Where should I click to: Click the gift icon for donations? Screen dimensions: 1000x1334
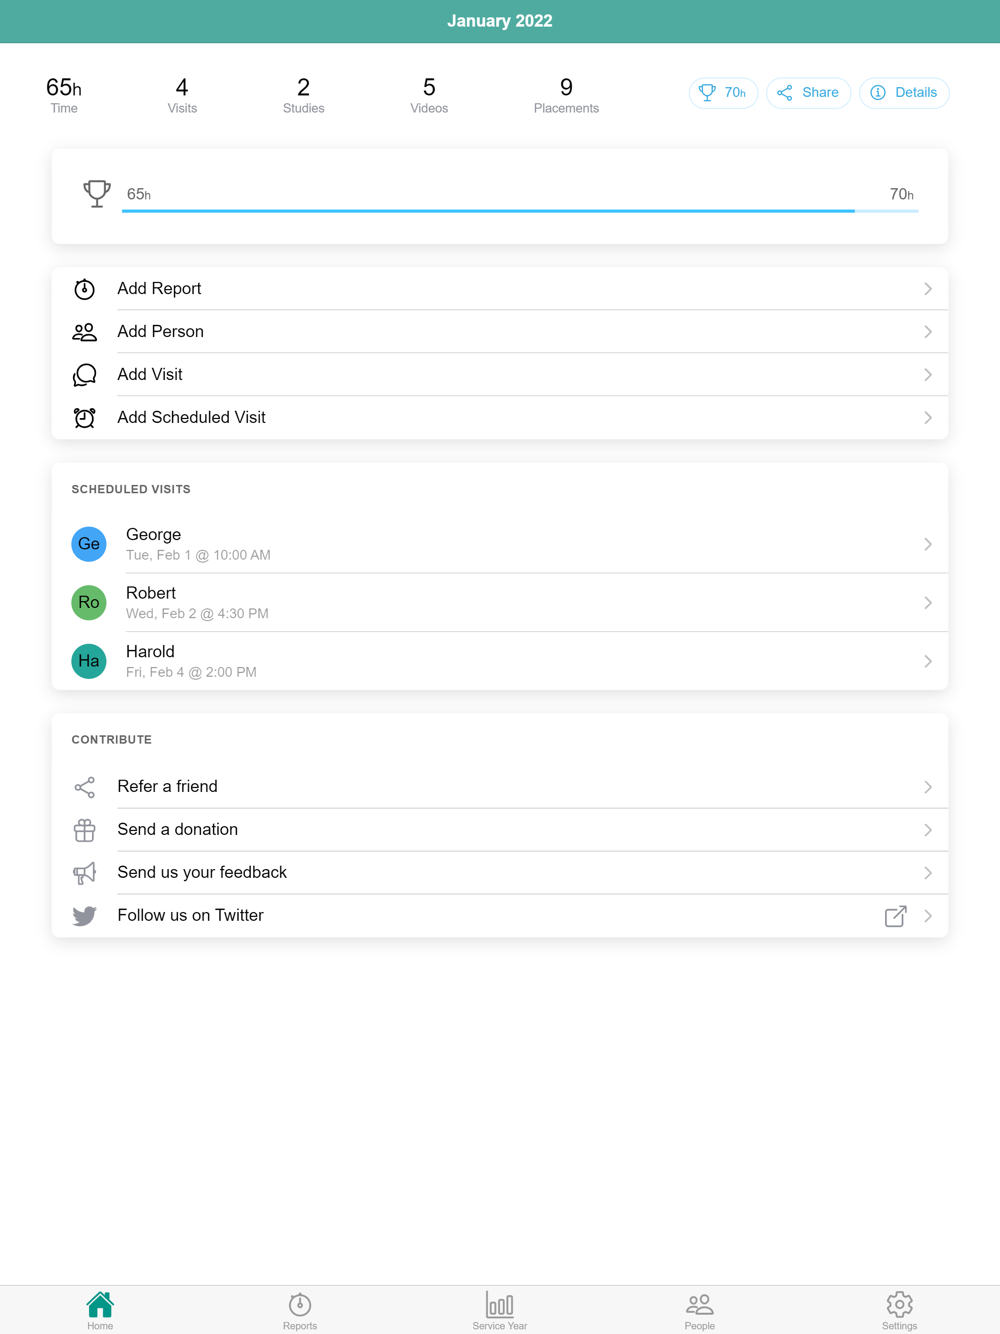coord(85,830)
